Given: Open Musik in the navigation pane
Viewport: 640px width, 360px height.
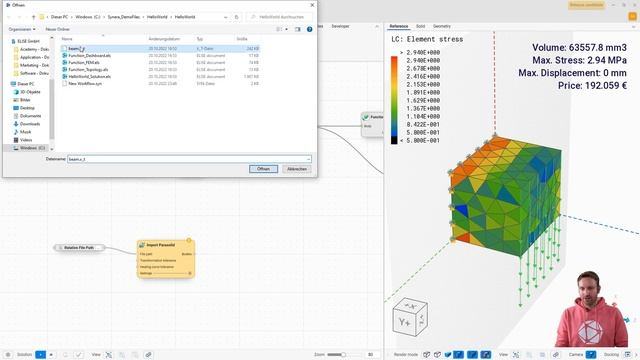Looking at the screenshot, I should point(23,132).
